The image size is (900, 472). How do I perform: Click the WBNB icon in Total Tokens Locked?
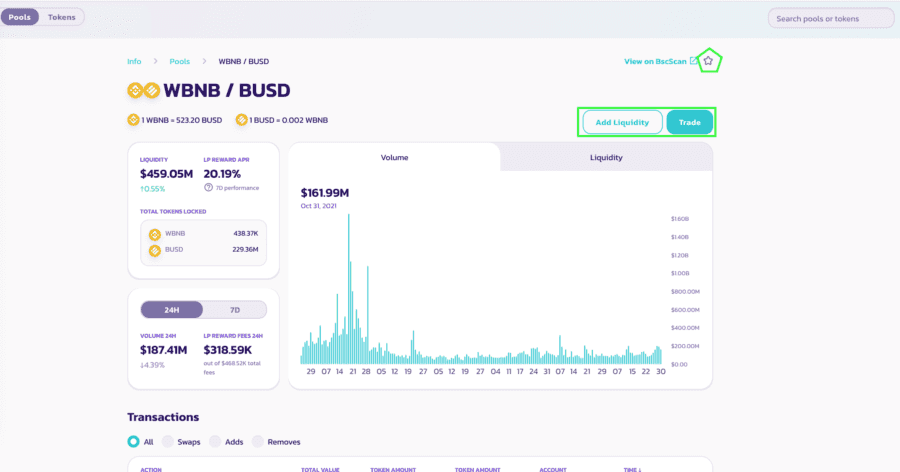click(154, 234)
